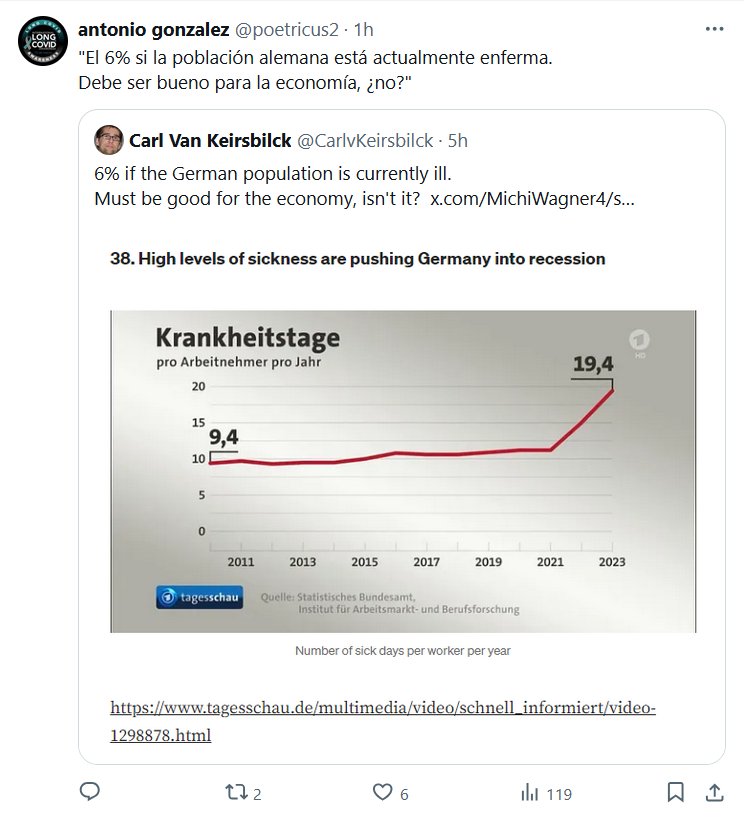Like the post with the heart icon
744x818 pixels.
381,793
